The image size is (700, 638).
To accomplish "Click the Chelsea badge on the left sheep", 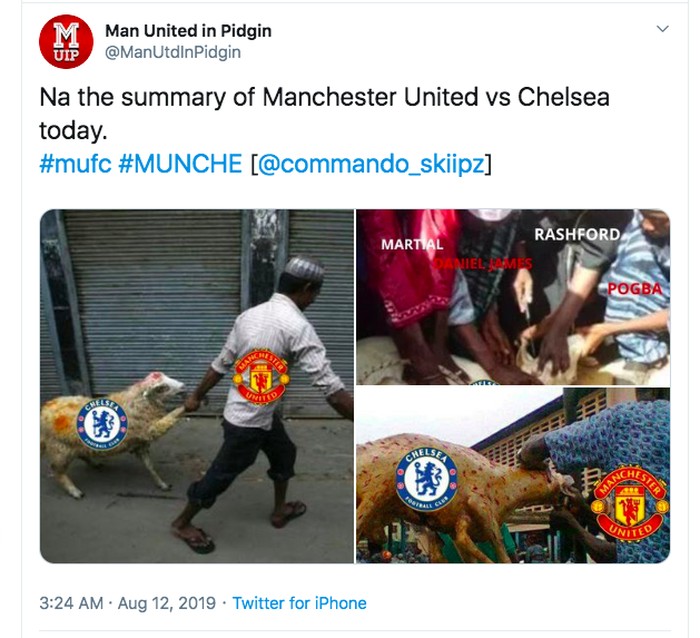I will [102, 424].
